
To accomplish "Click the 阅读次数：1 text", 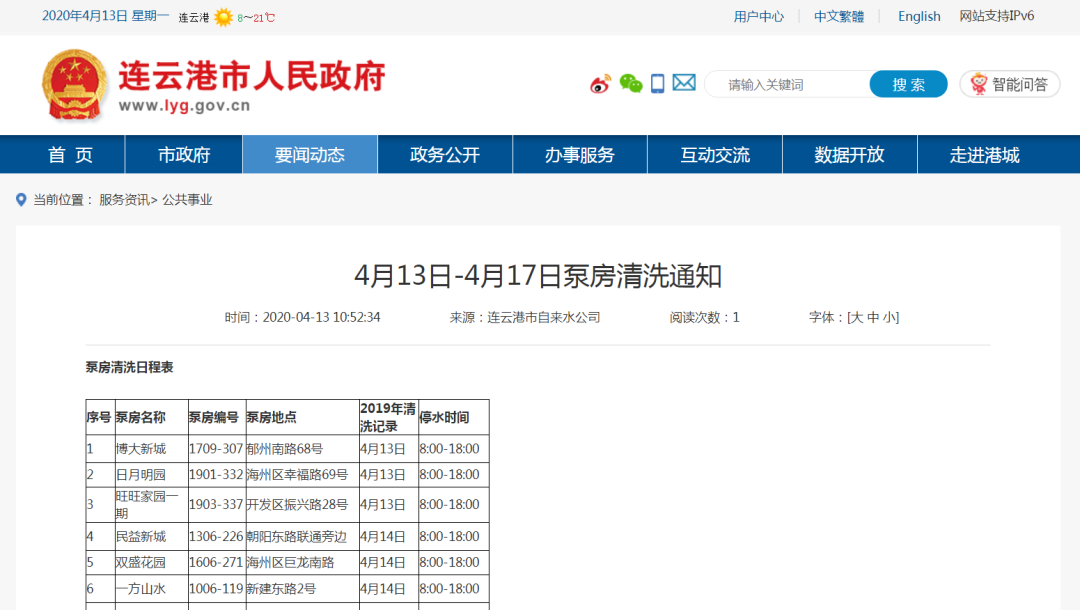I will [x=704, y=317].
